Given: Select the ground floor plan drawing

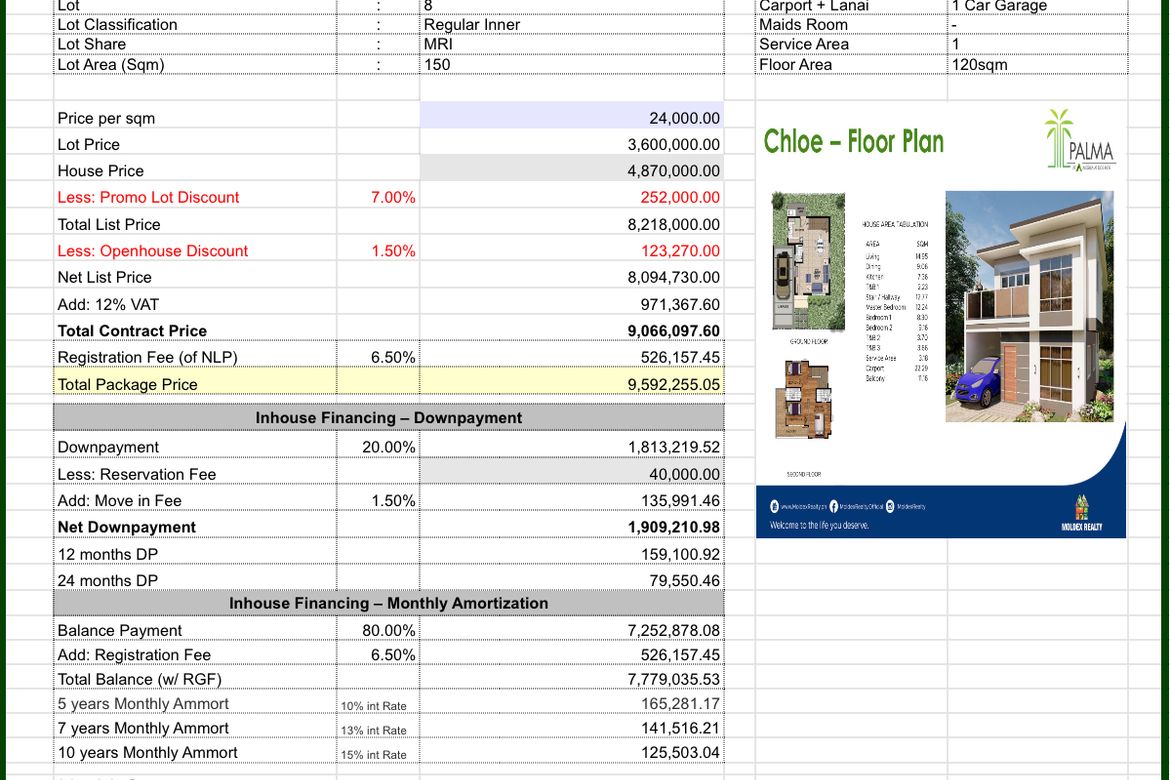Looking at the screenshot, I should pyautogui.click(x=808, y=261).
